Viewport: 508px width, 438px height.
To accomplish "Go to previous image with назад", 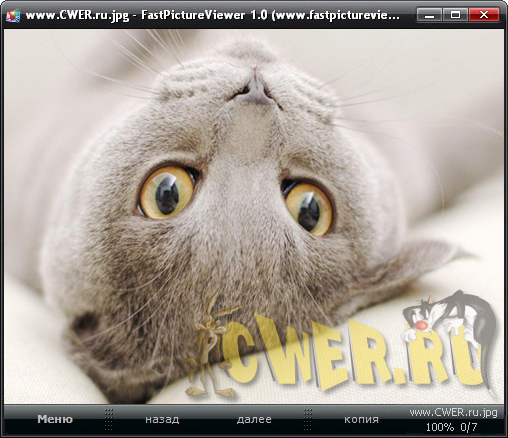I will tap(162, 419).
